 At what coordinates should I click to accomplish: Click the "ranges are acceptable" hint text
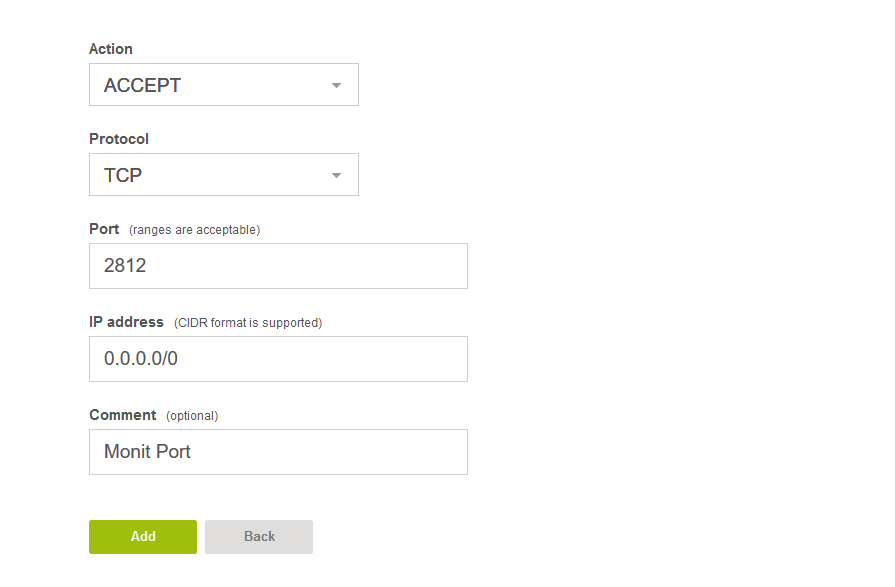[194, 230]
